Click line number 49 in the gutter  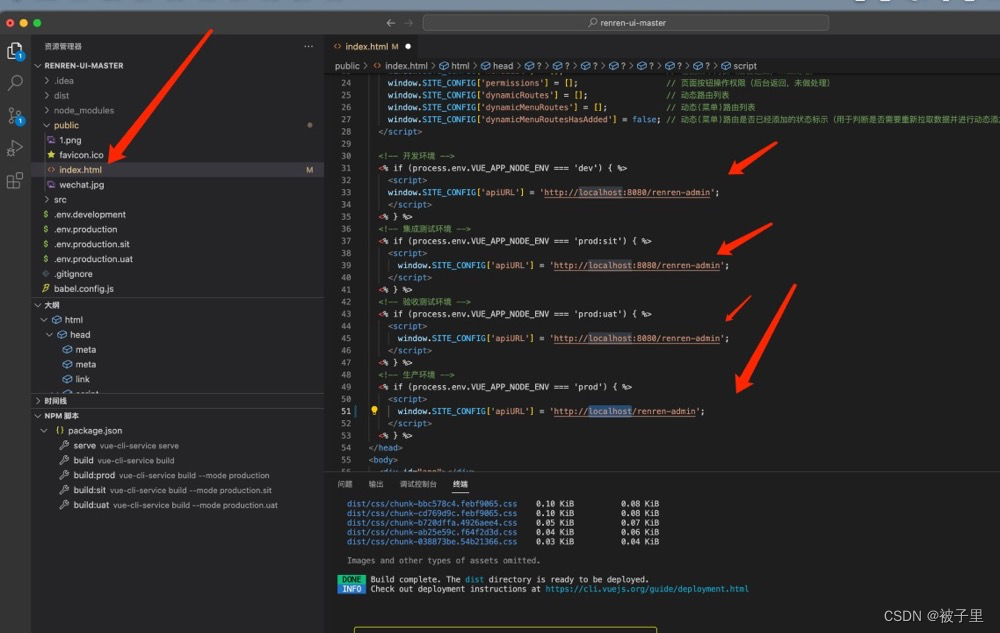pos(346,387)
